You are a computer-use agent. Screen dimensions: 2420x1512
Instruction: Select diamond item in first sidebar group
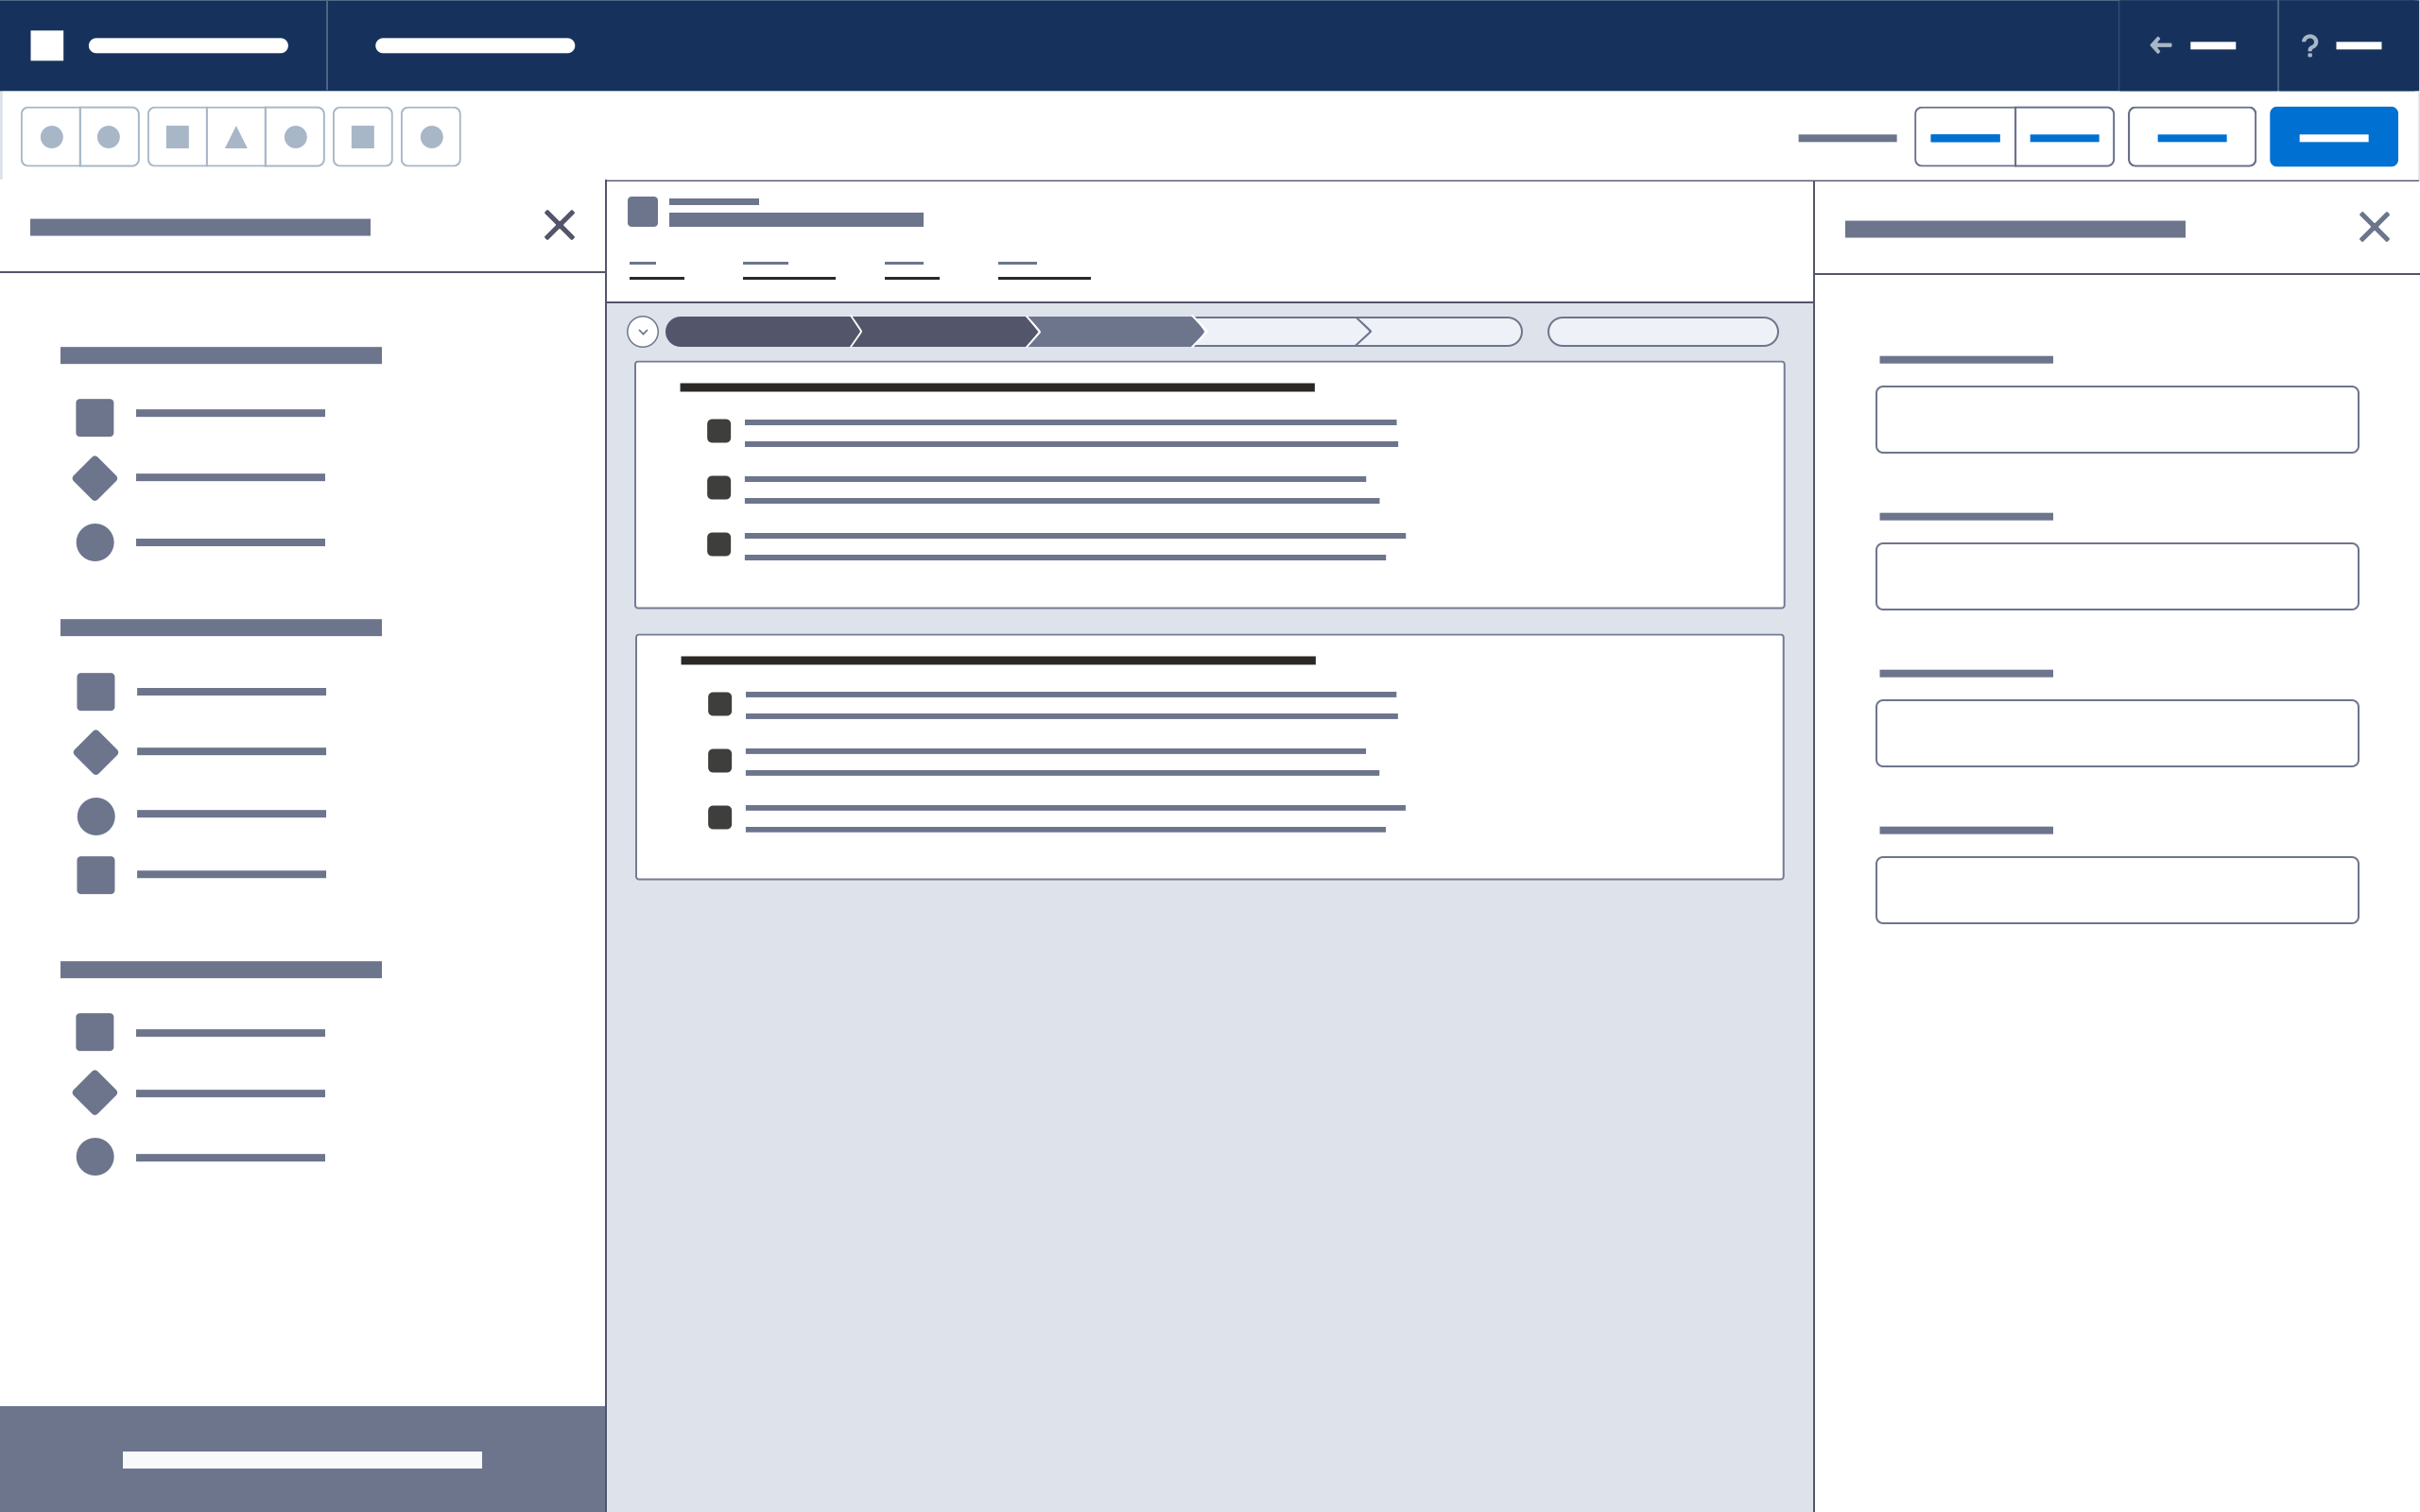tap(95, 478)
